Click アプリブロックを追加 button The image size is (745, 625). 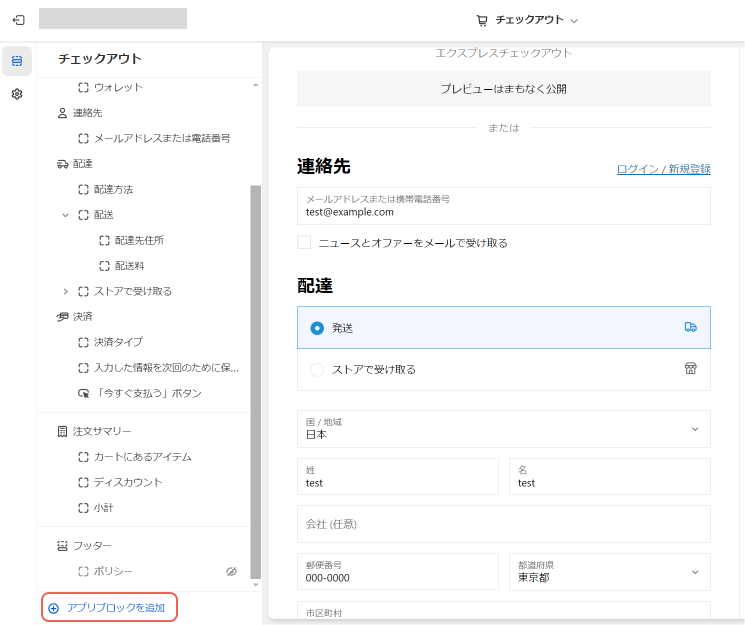(109, 608)
